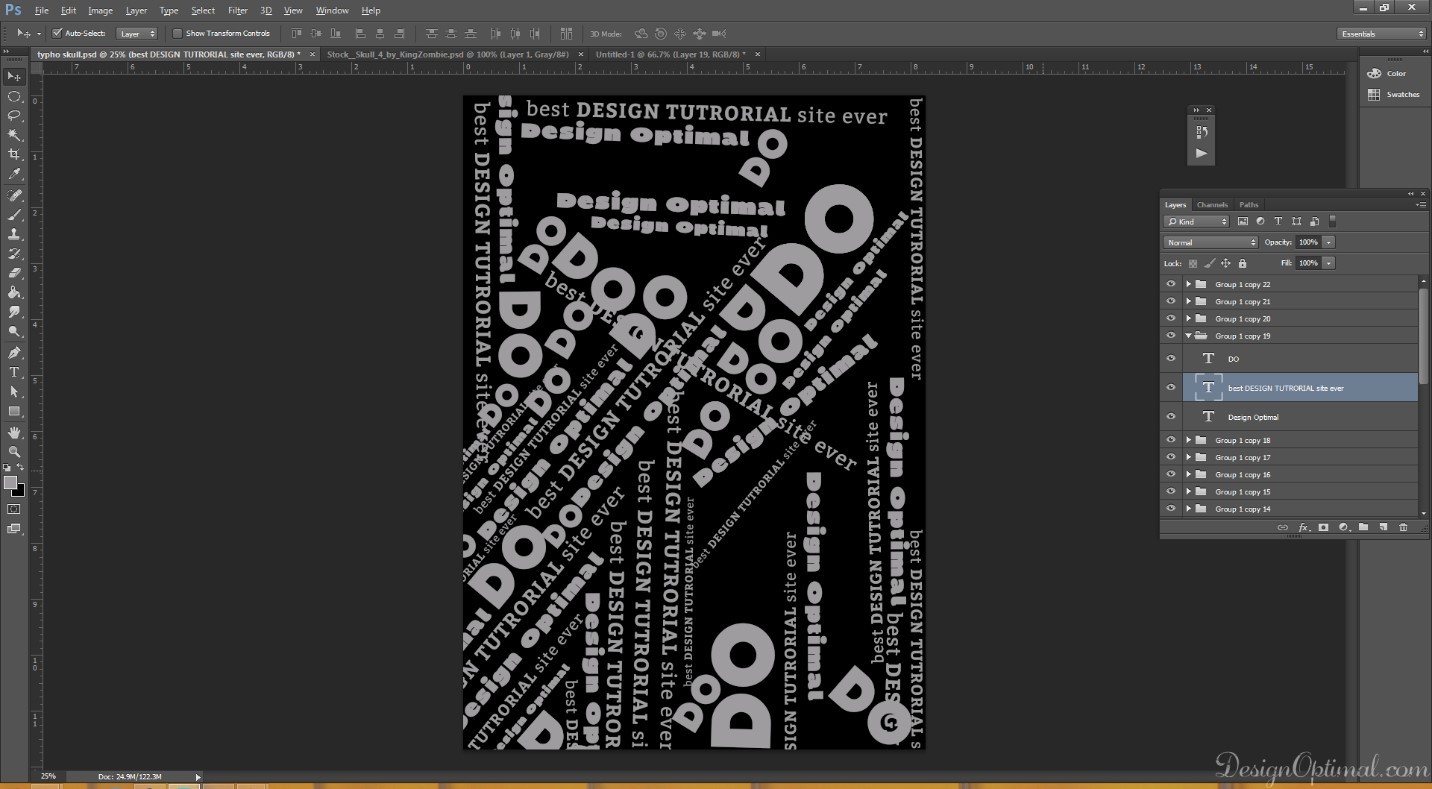
Task: Open the Swatches panel button
Action: (1393, 94)
